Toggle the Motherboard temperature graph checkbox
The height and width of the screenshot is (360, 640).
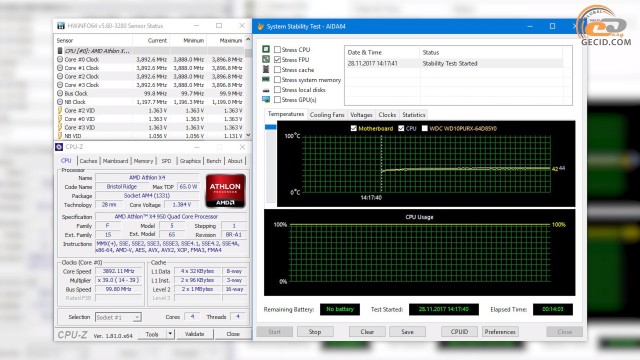pyautogui.click(x=353, y=128)
